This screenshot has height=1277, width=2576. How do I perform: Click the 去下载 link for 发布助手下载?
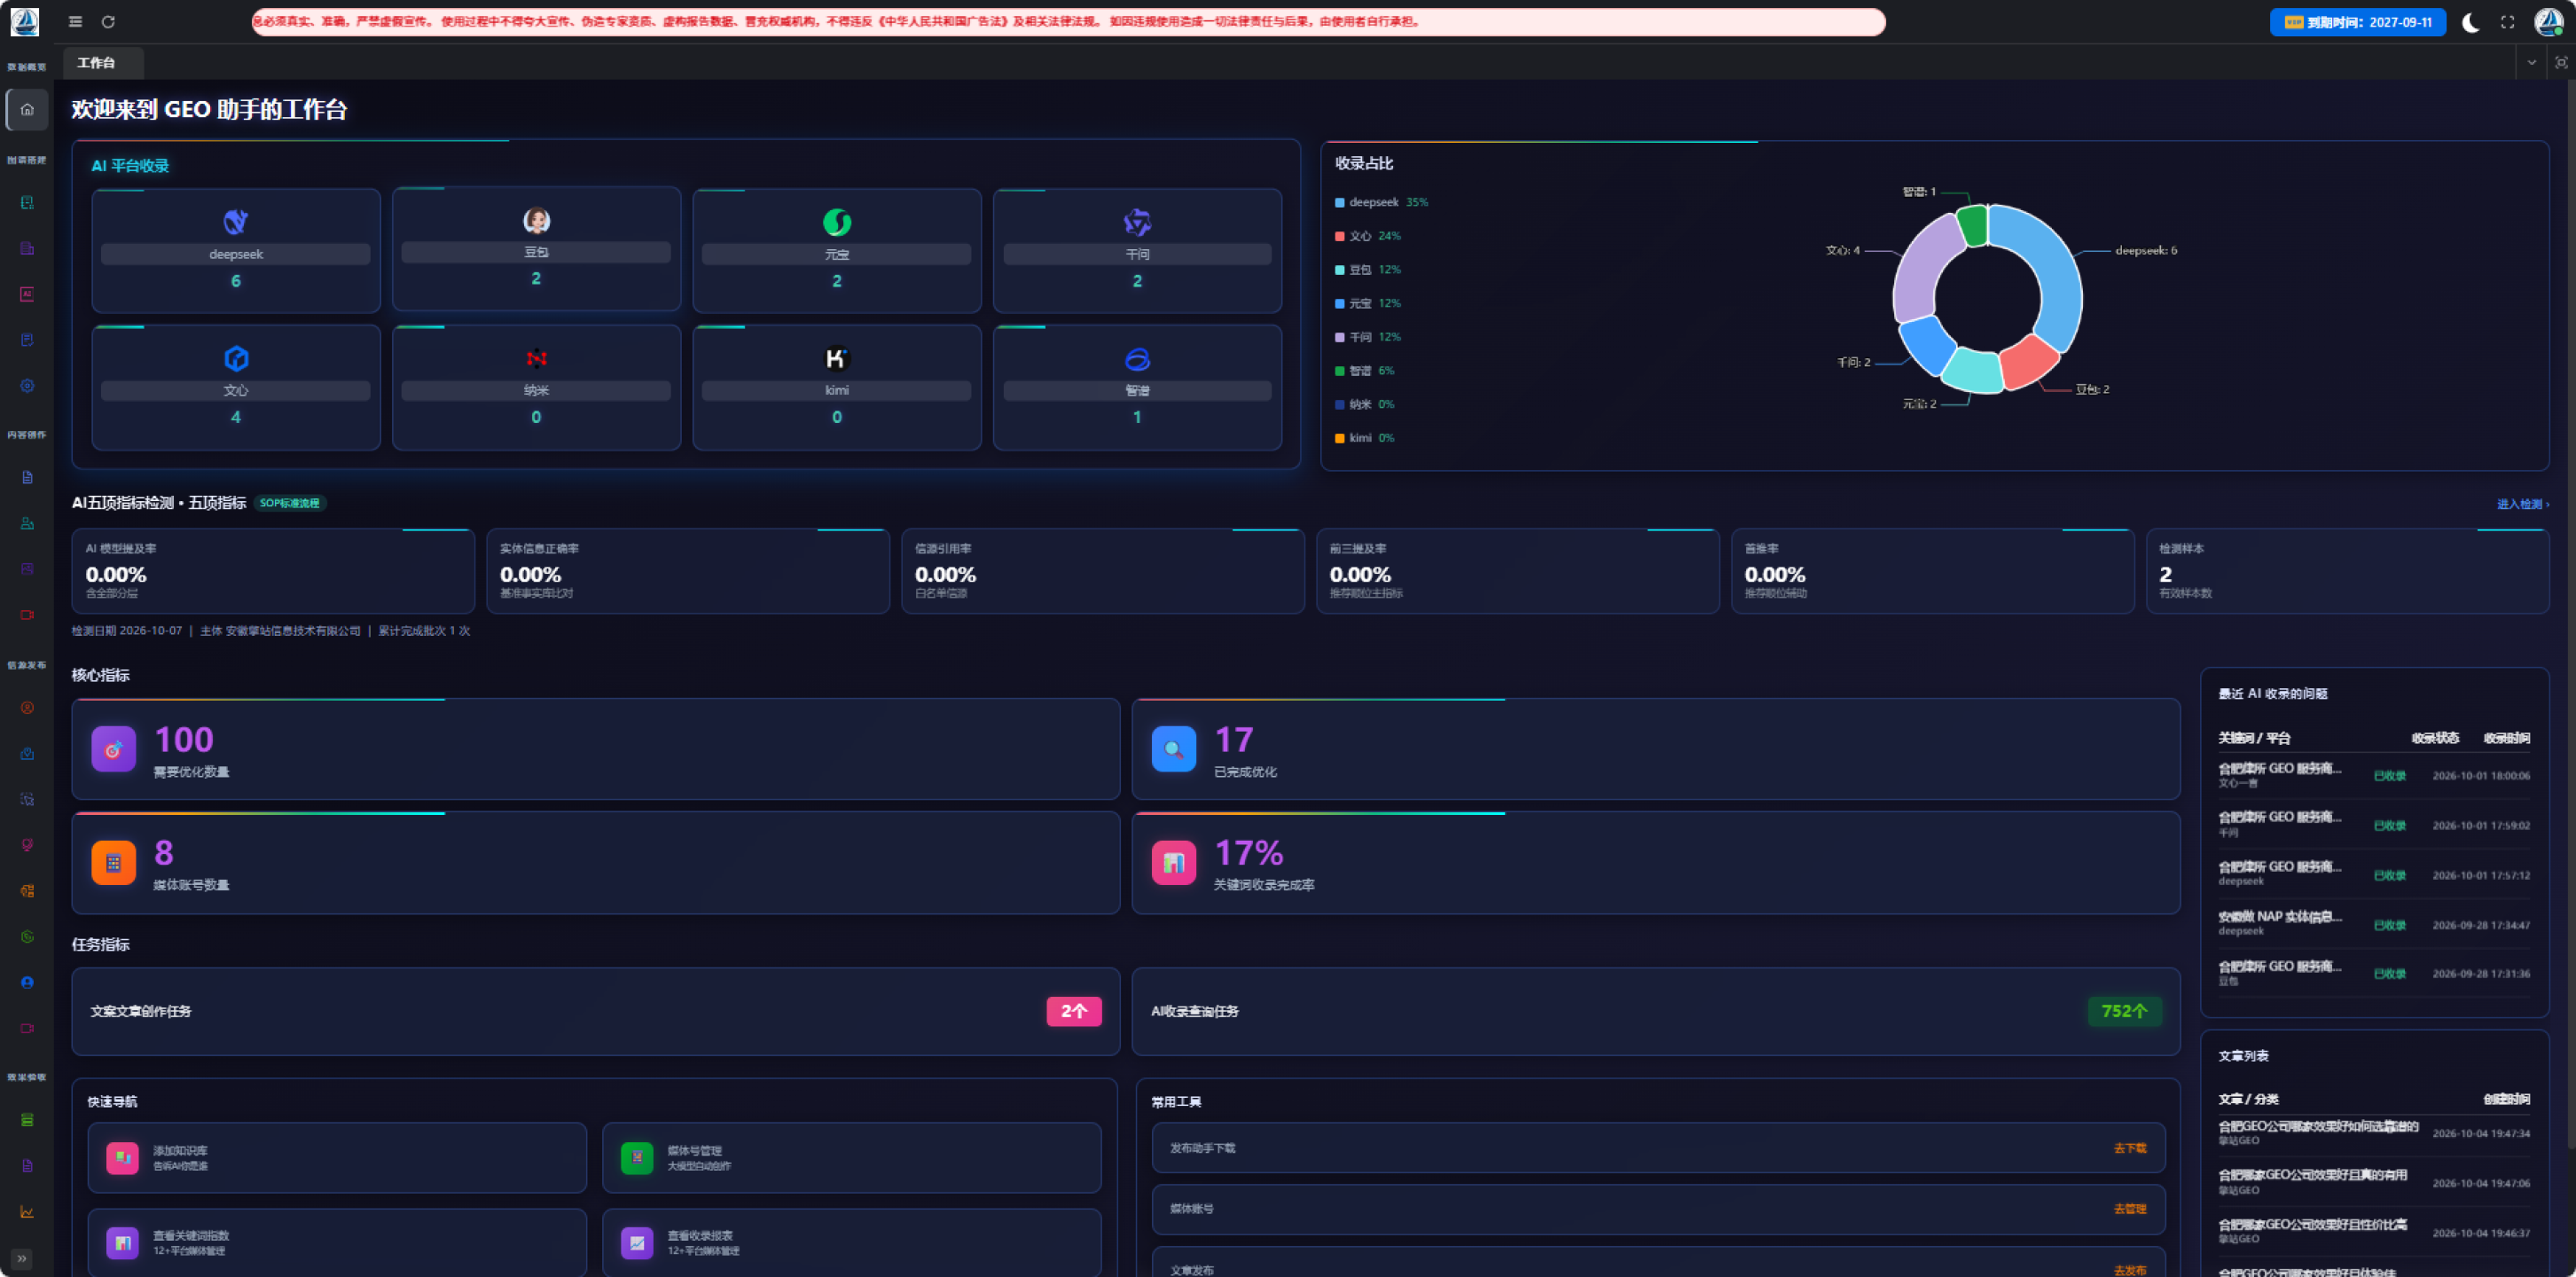click(2130, 1148)
